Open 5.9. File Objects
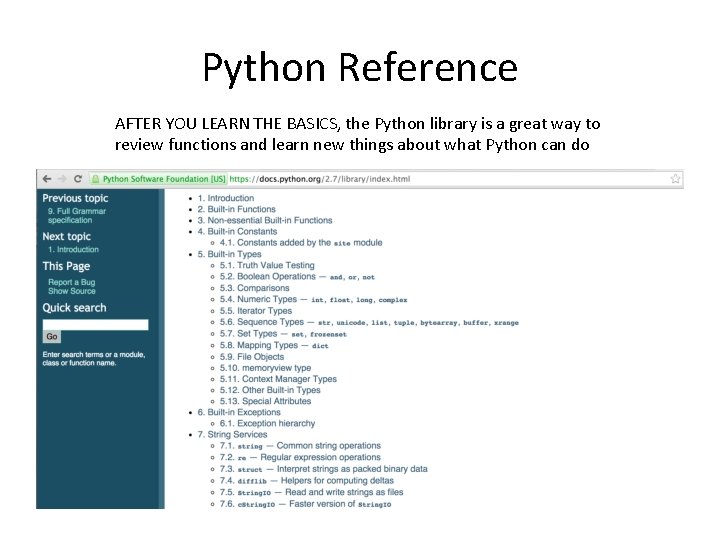 (252, 357)
